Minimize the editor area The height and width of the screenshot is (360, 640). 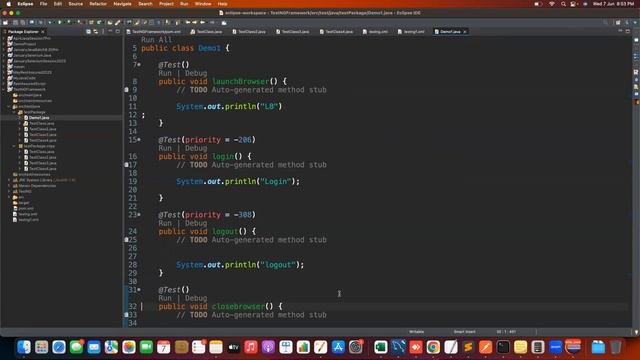(x=620, y=31)
